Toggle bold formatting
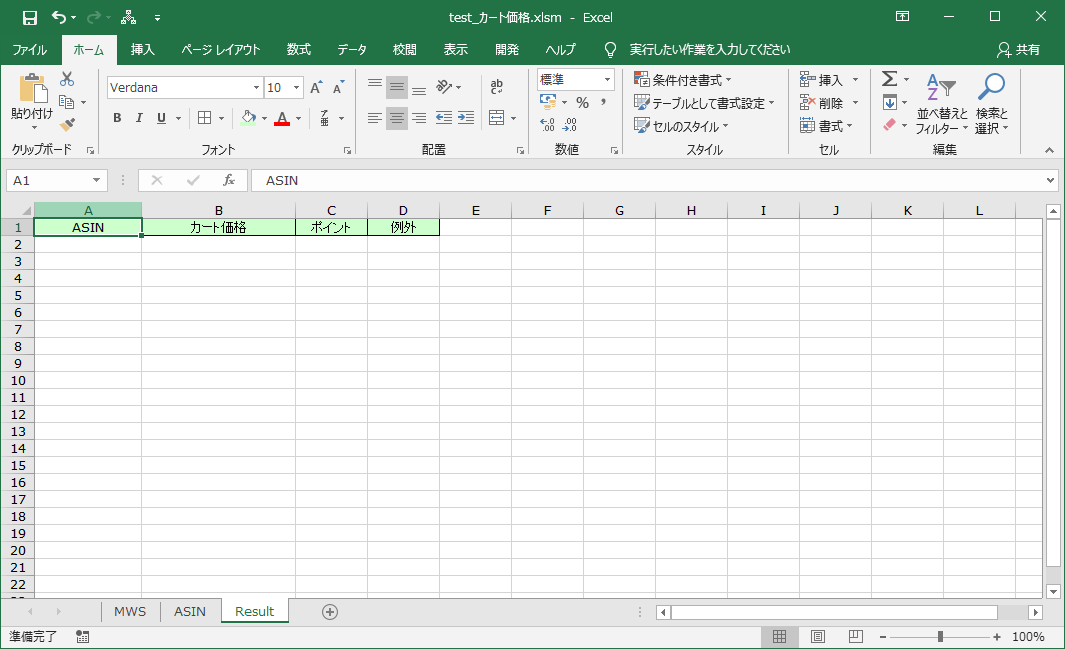Screen dimensions: 1065x649 (x=115, y=118)
